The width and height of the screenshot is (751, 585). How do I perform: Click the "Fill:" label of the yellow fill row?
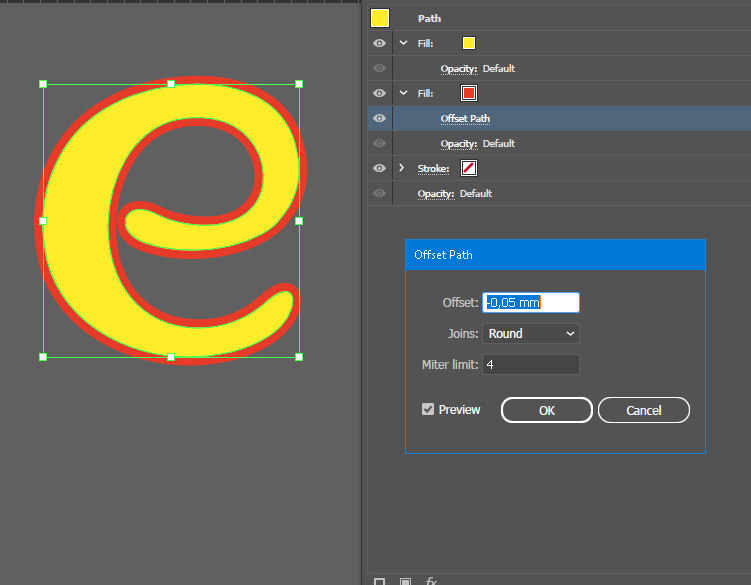pyautogui.click(x=425, y=43)
